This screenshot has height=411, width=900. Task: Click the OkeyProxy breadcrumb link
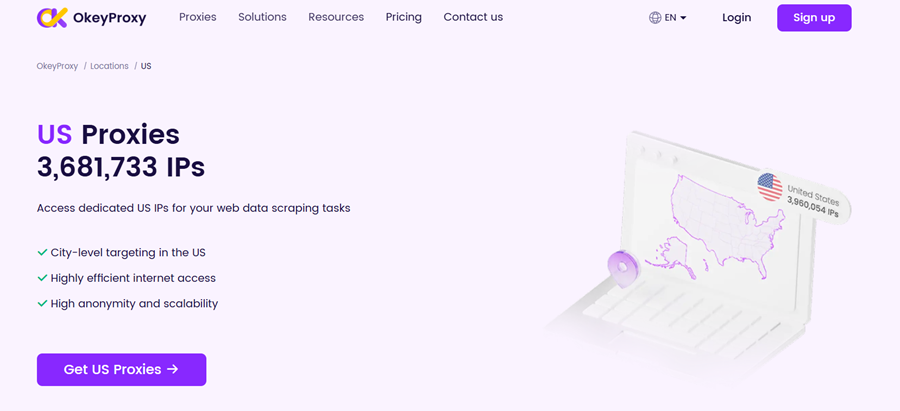click(x=57, y=66)
